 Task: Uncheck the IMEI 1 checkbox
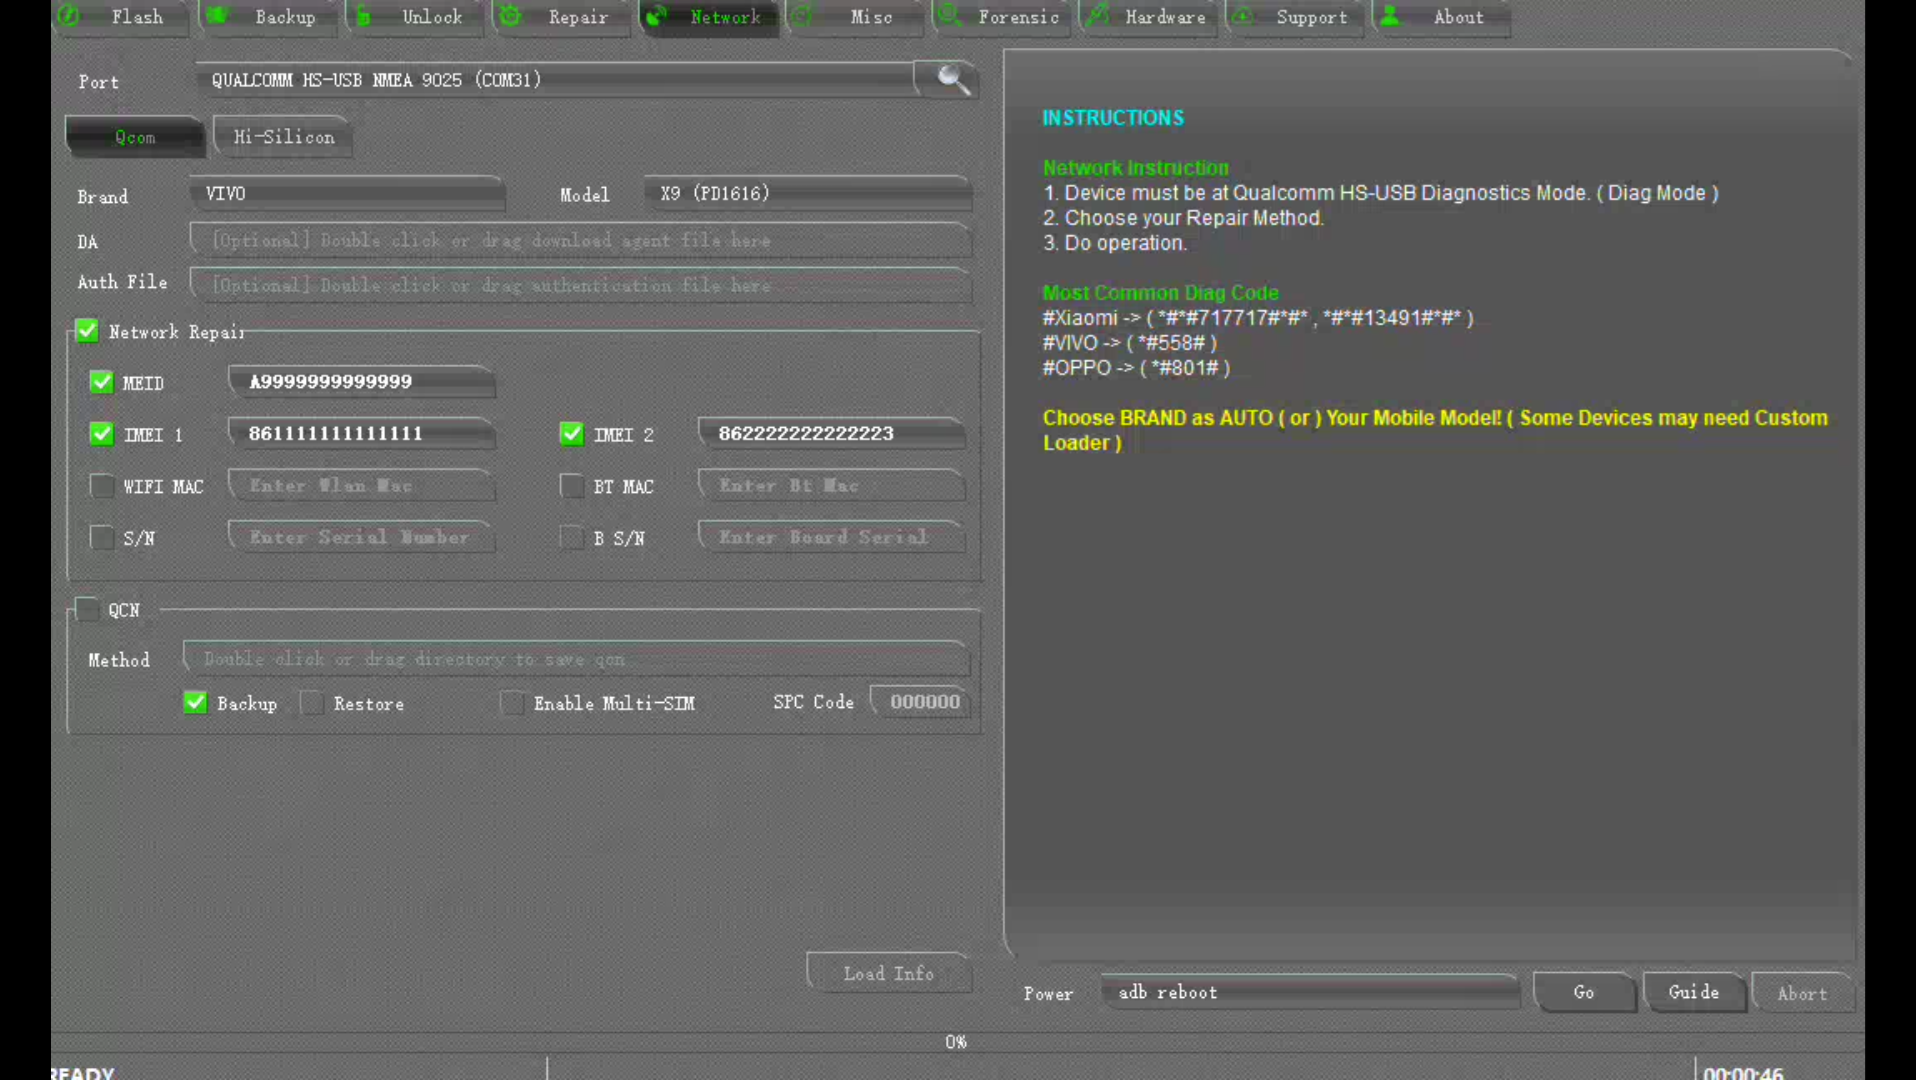(101, 434)
